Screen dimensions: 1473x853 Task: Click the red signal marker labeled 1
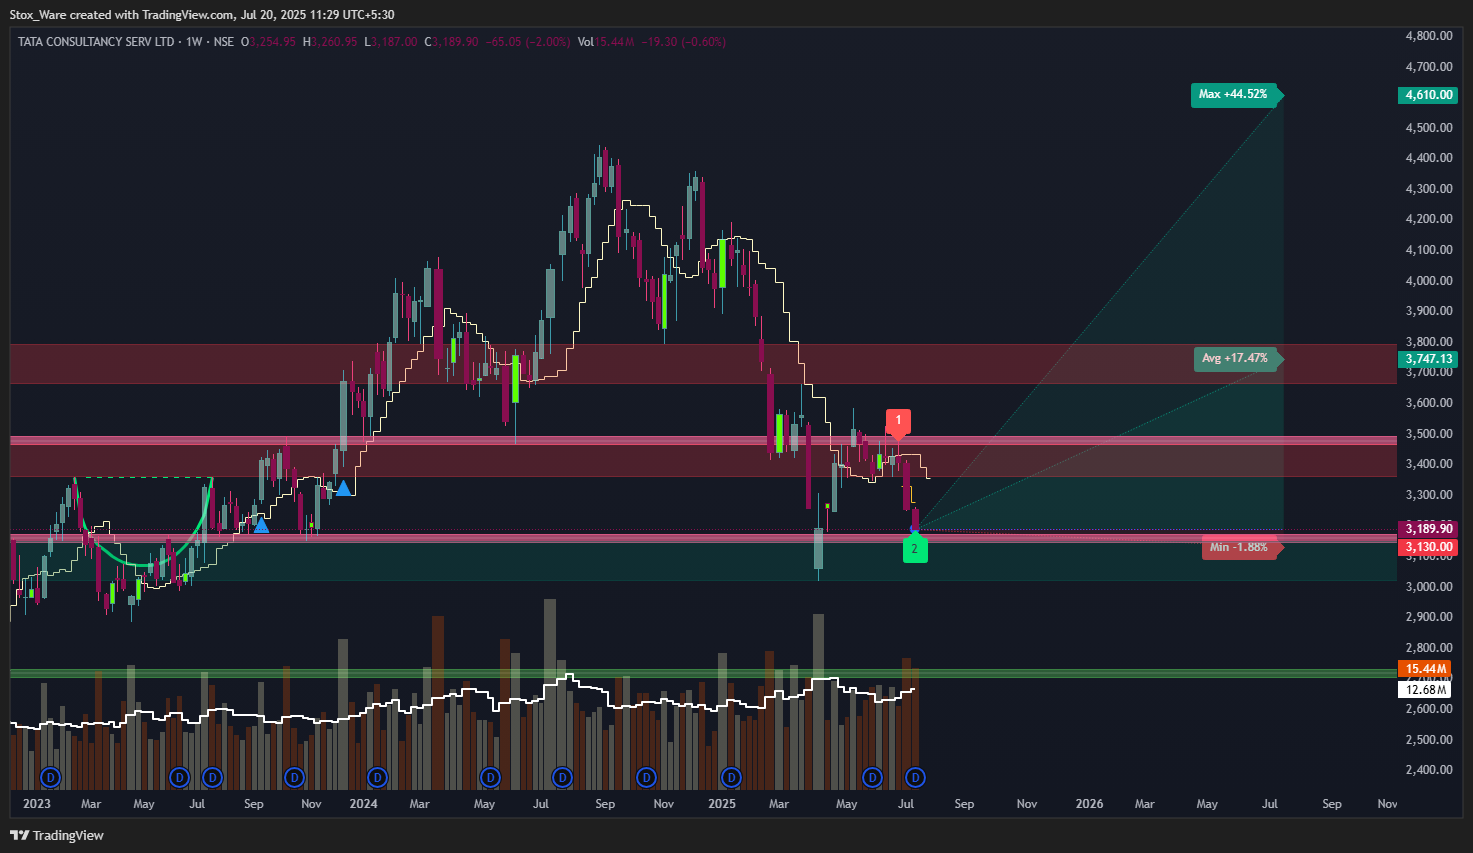click(x=898, y=423)
